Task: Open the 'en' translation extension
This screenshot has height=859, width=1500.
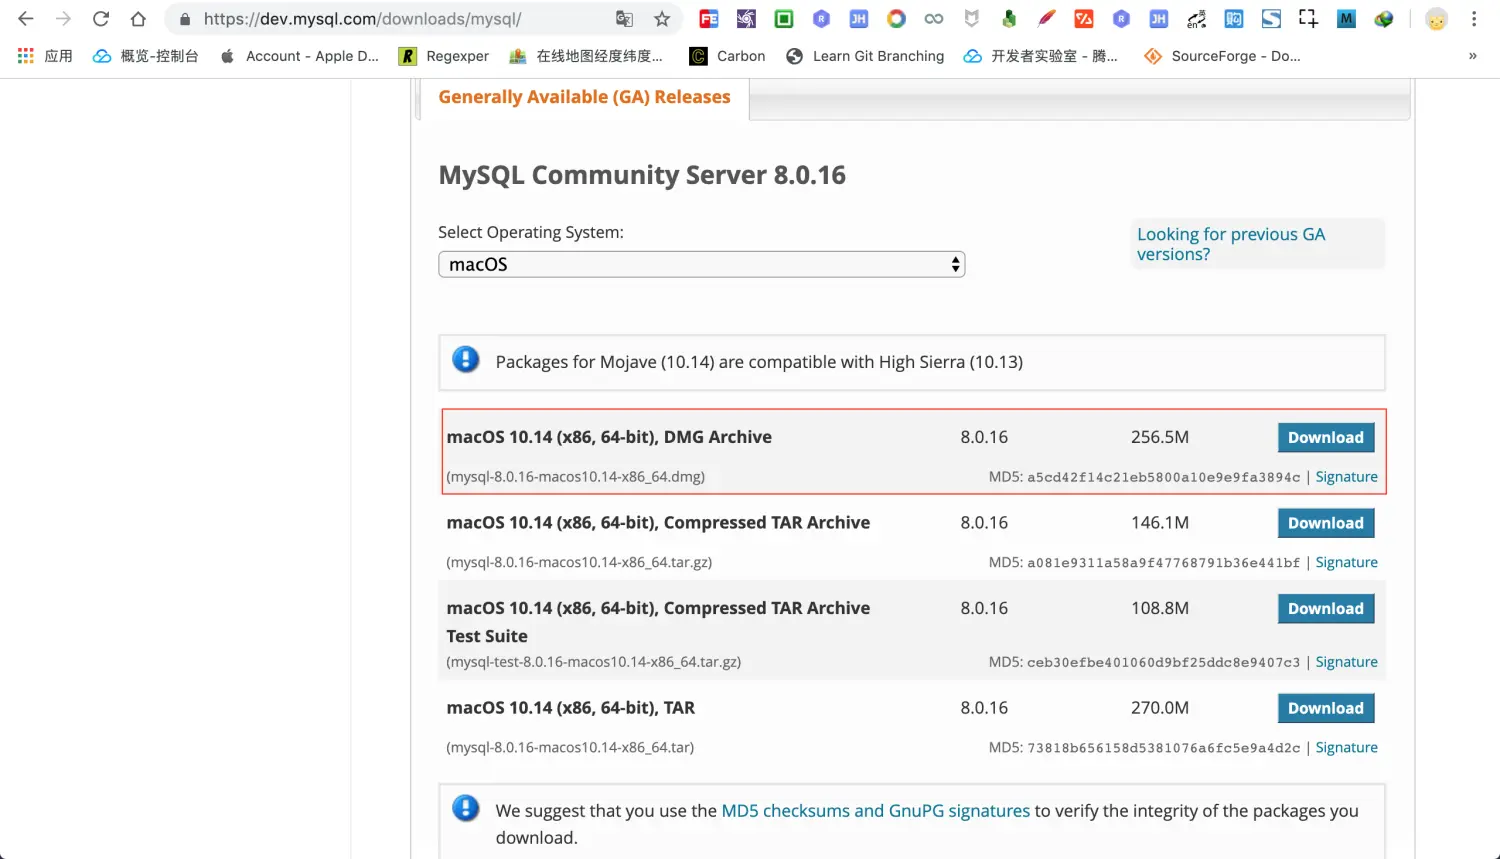Action: pos(1196,19)
